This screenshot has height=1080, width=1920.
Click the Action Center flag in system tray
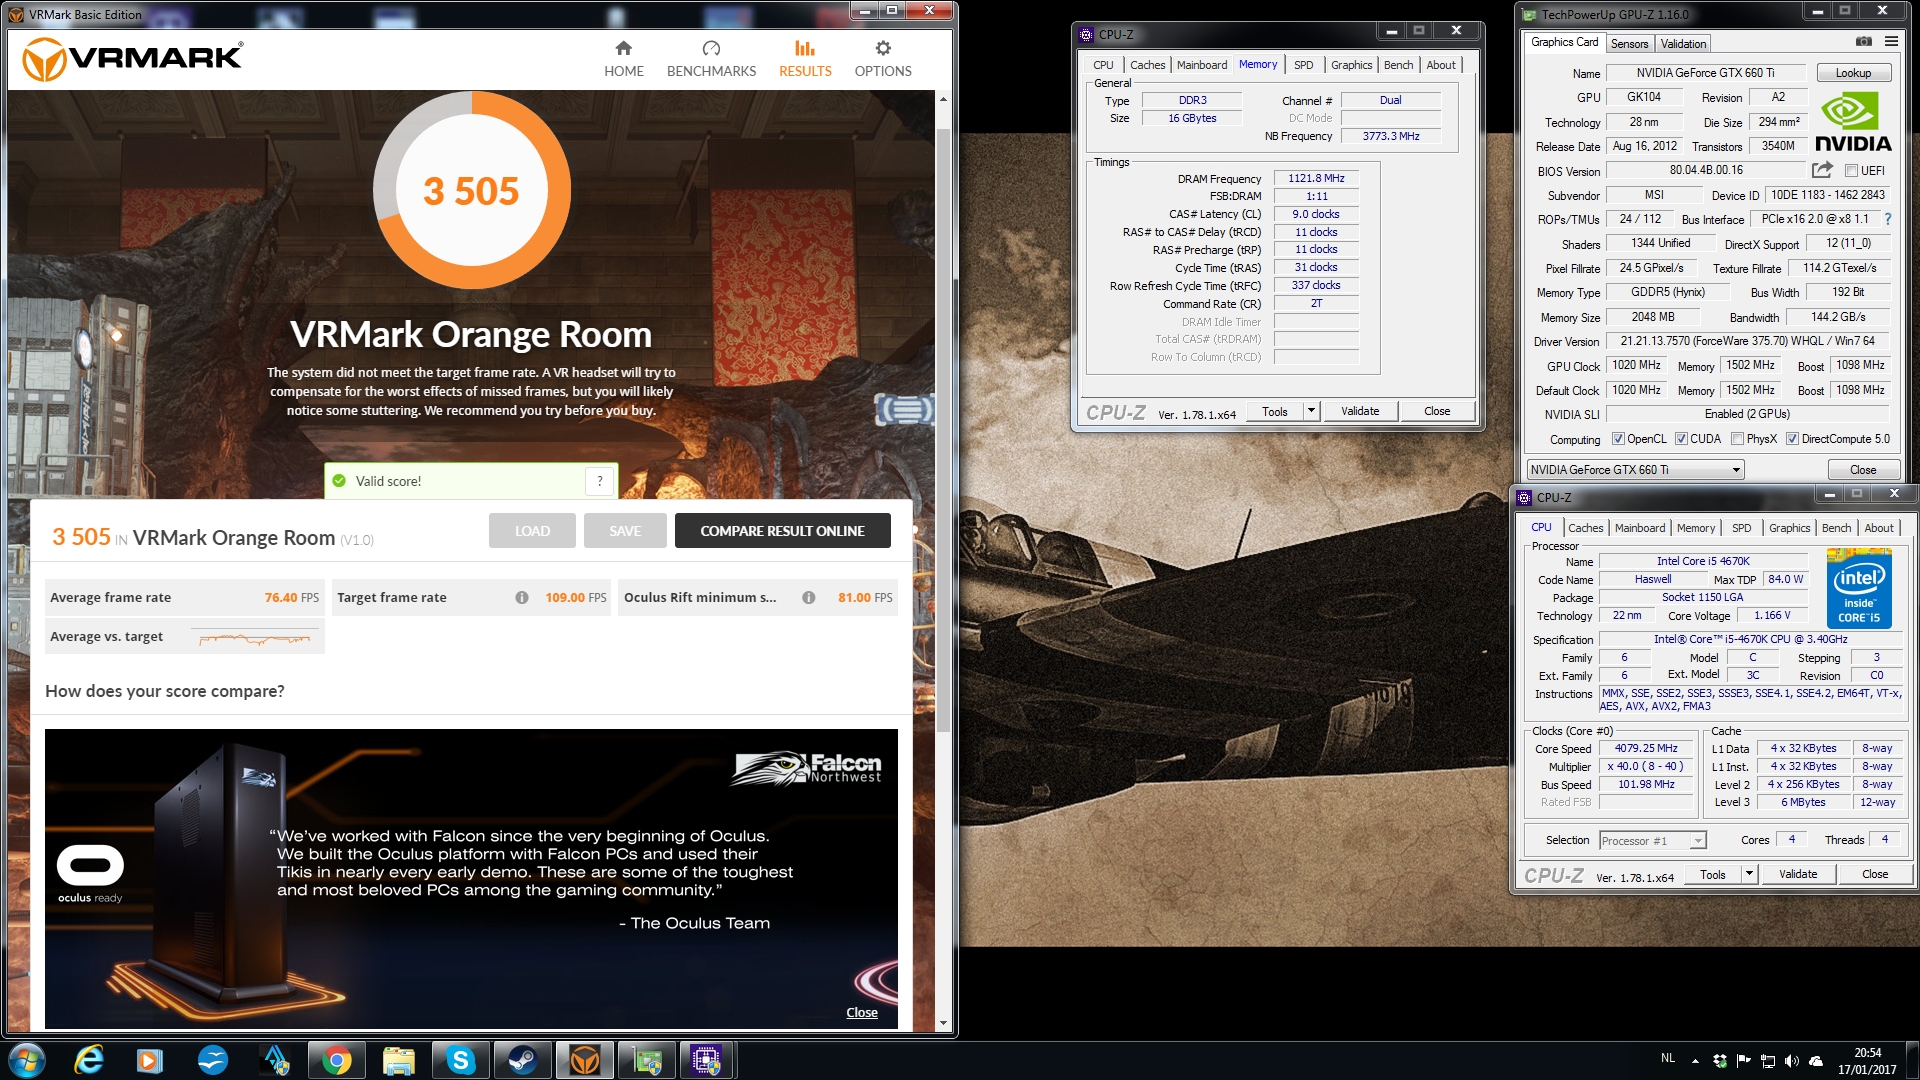pyautogui.click(x=1743, y=1061)
